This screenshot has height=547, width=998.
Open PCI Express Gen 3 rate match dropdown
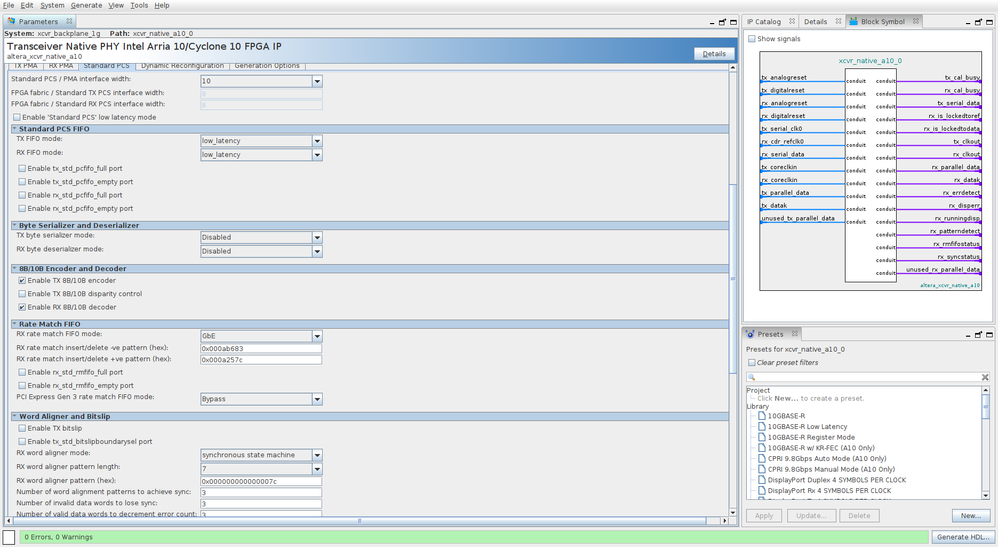[317, 399]
